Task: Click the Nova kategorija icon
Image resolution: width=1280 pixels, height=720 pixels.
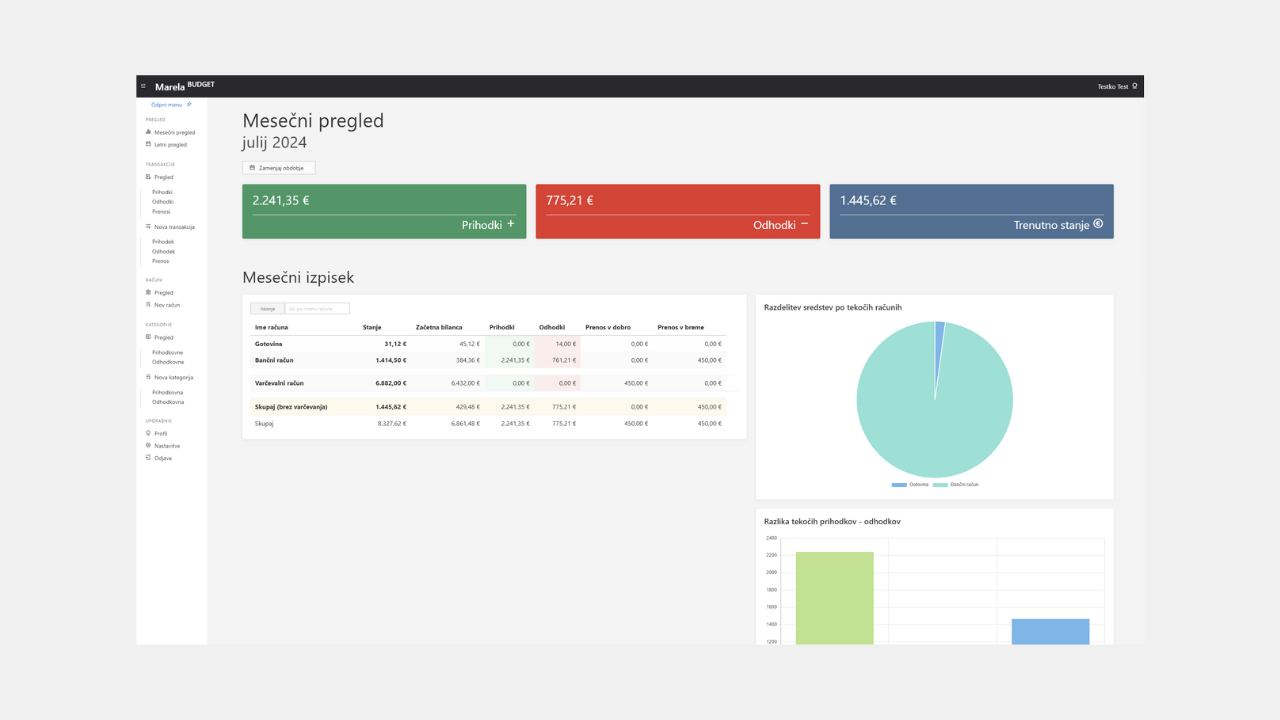Action: pos(148,377)
